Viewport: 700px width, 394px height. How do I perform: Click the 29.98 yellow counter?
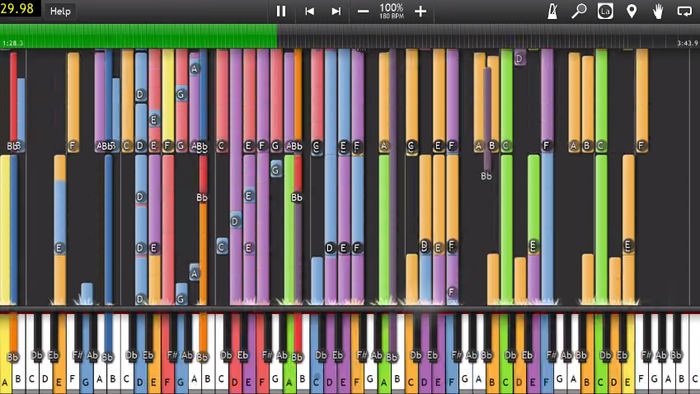coord(17,8)
